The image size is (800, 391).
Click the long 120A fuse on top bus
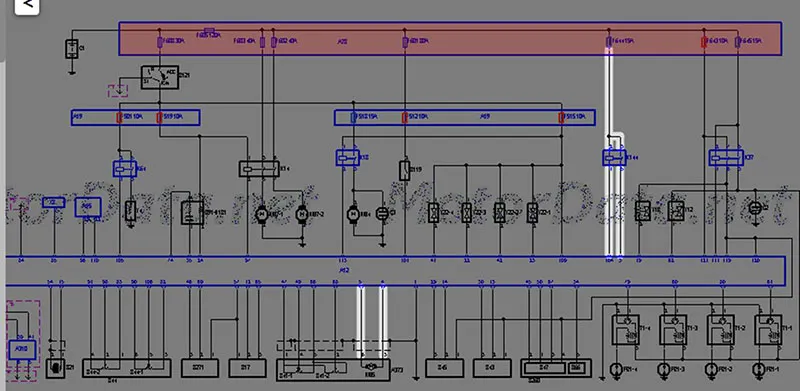tap(209, 31)
